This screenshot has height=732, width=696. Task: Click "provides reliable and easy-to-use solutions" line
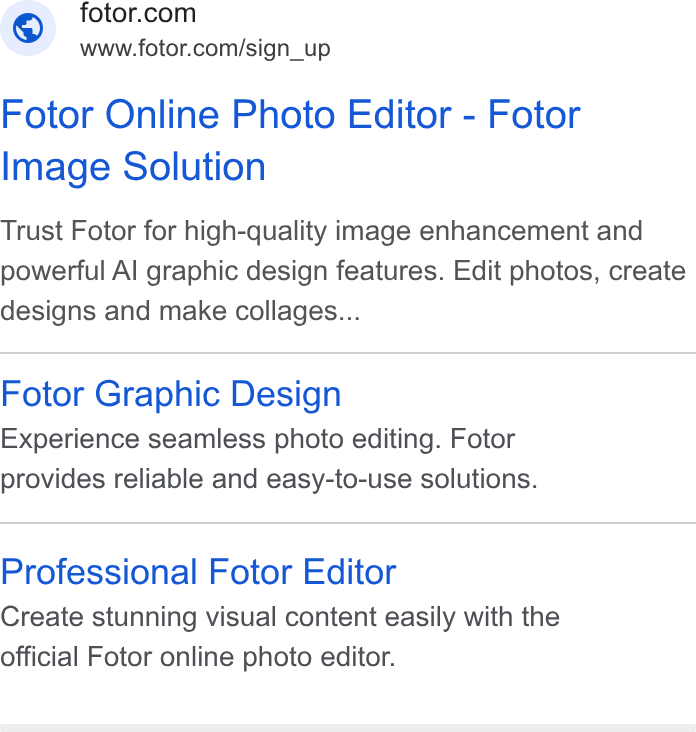(269, 479)
